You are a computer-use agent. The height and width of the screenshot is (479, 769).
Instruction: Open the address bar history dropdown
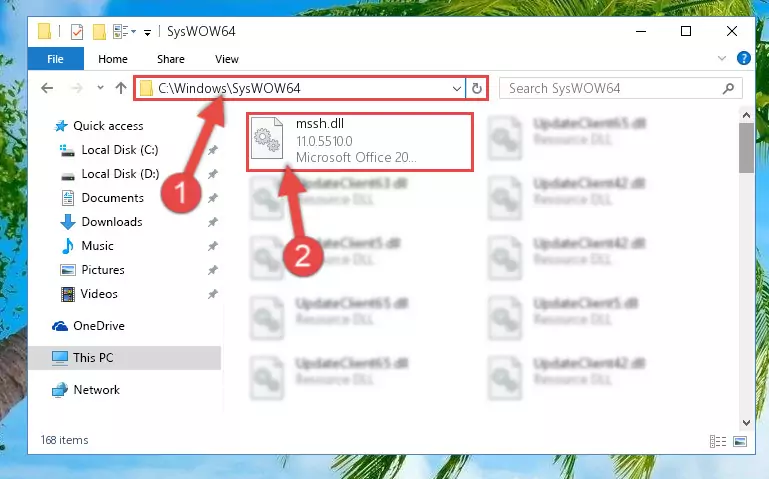(457, 89)
